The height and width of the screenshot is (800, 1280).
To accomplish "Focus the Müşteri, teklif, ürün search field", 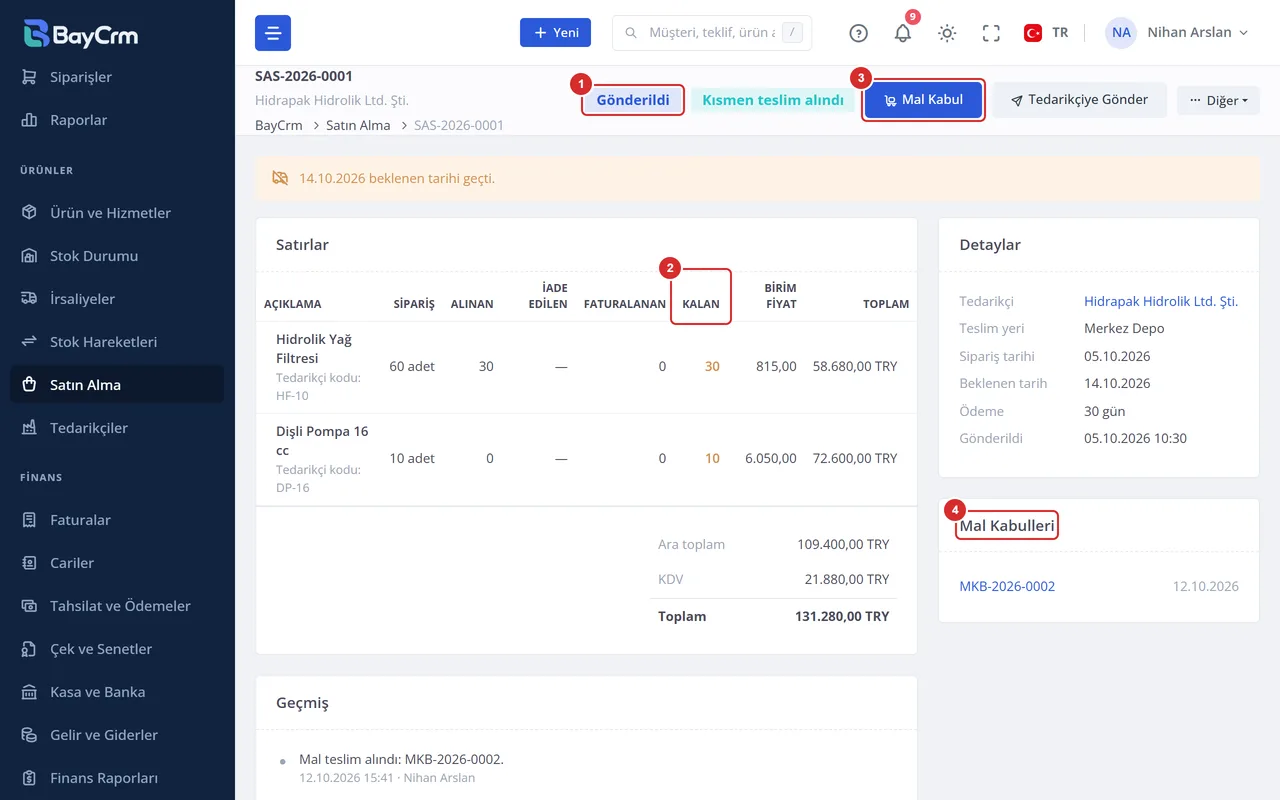I will [x=712, y=33].
